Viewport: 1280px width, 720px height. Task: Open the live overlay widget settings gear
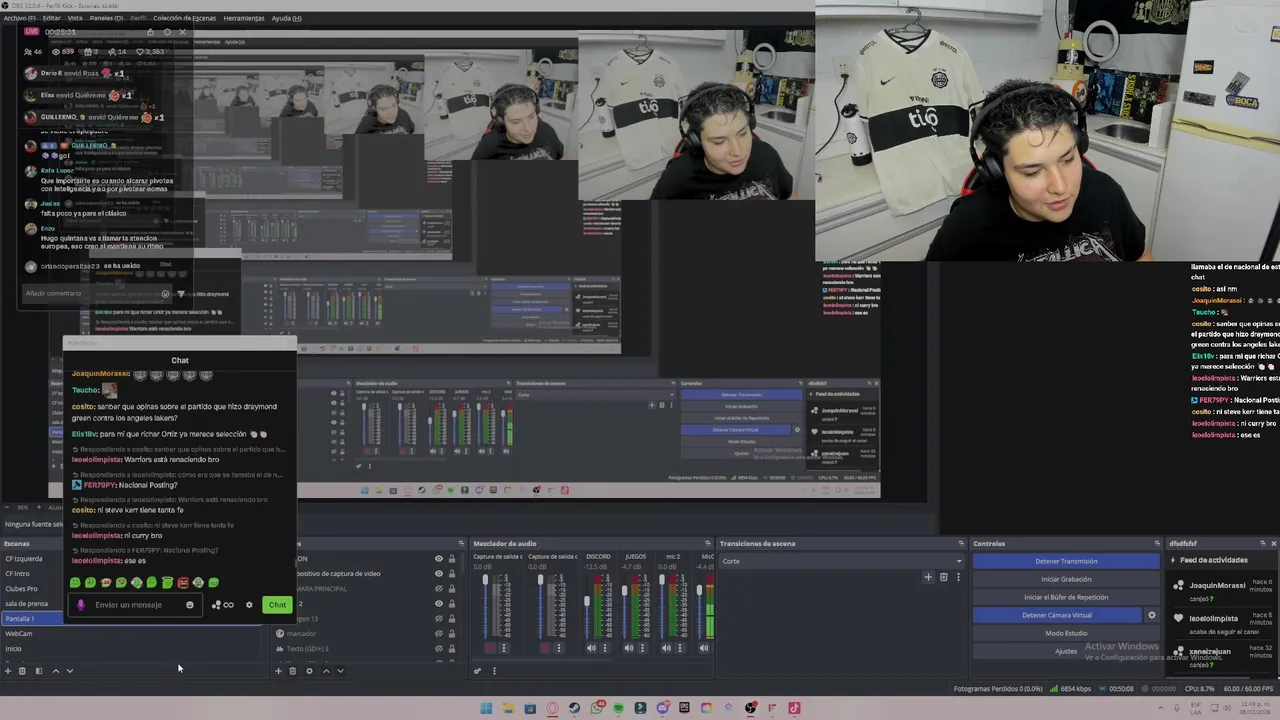[x=167, y=32]
